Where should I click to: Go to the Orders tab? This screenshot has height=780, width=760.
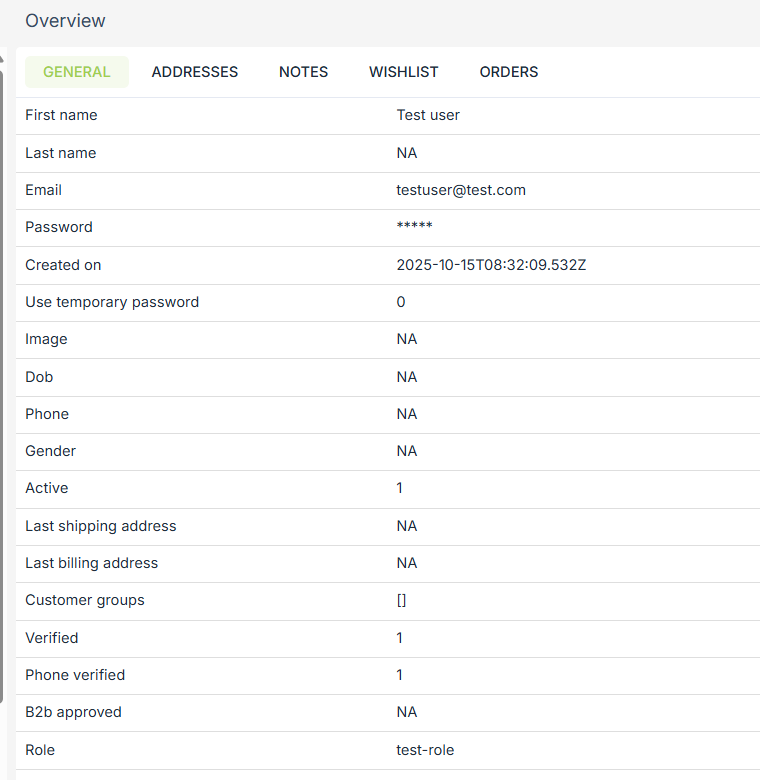pyautogui.click(x=508, y=72)
